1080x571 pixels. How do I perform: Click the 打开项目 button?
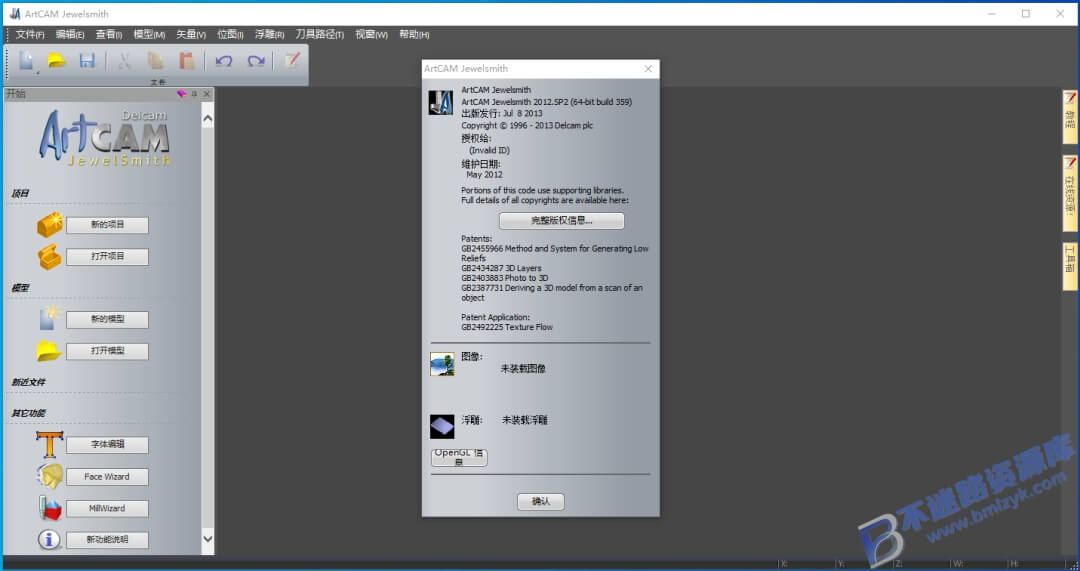point(107,256)
